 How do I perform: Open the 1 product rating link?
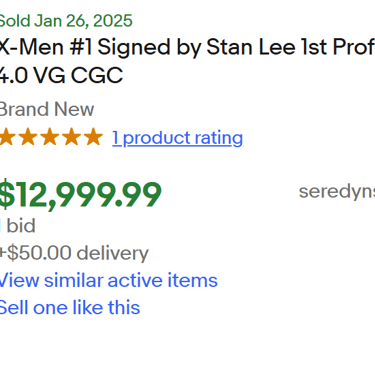(178, 138)
